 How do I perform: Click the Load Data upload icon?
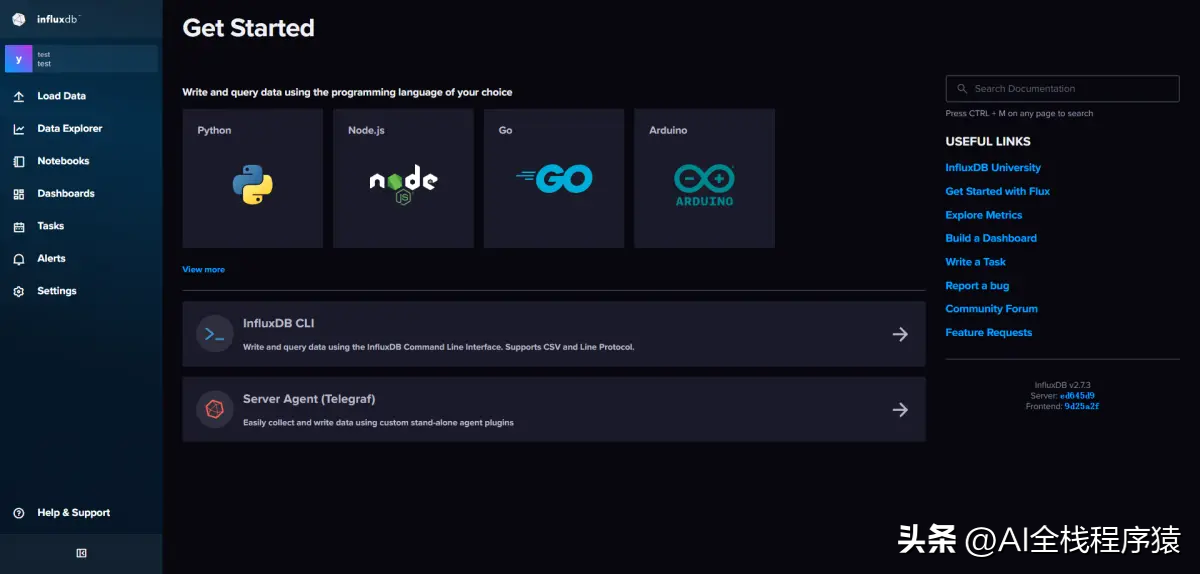coord(19,97)
